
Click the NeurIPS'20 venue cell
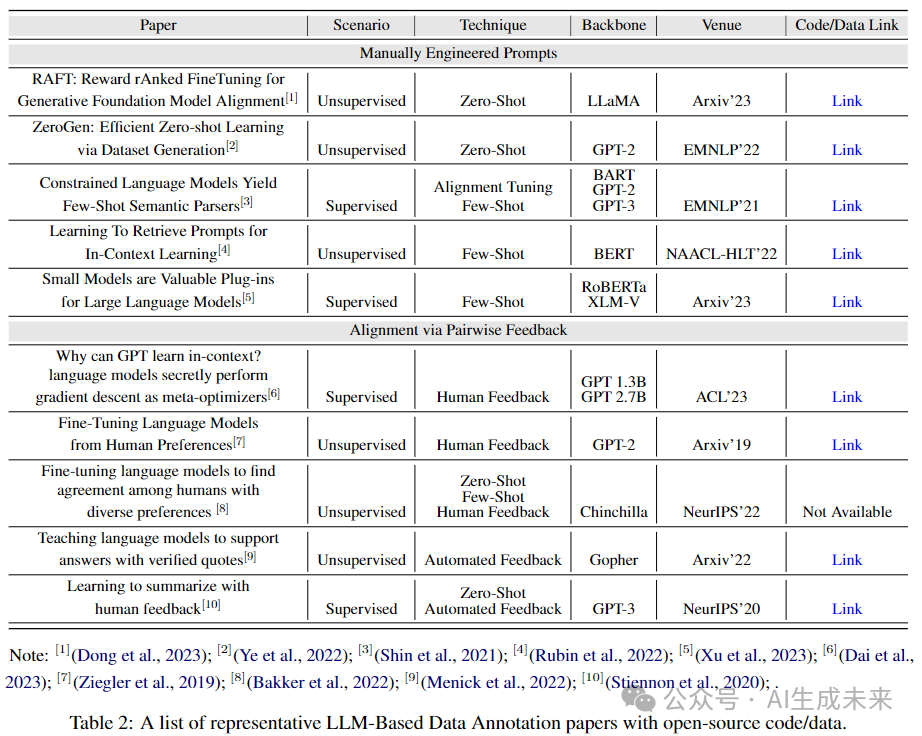click(x=721, y=608)
